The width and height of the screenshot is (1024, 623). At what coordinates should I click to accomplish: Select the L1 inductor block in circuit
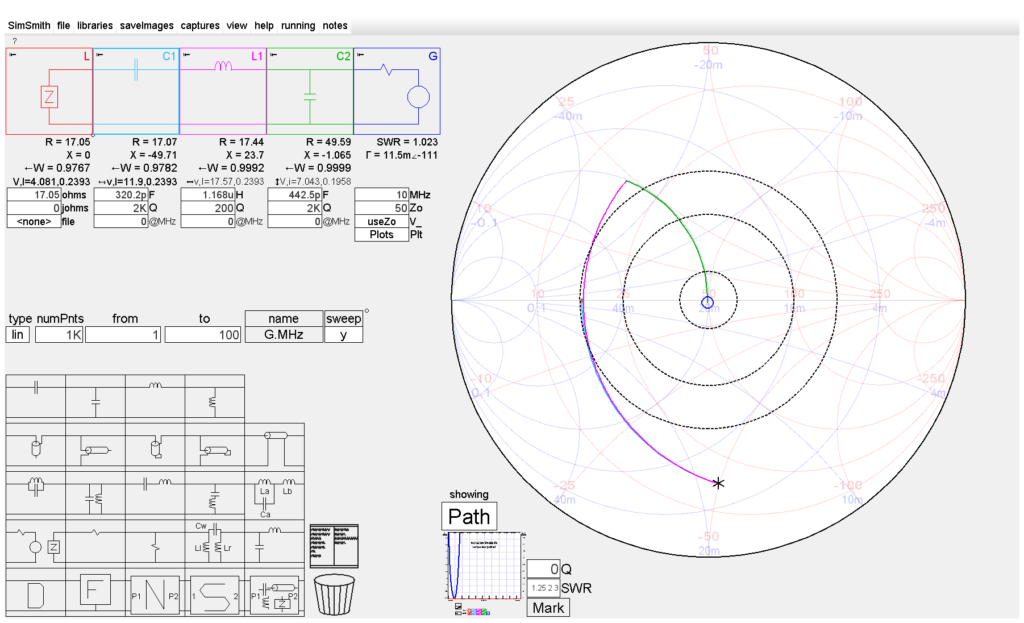tap(223, 91)
